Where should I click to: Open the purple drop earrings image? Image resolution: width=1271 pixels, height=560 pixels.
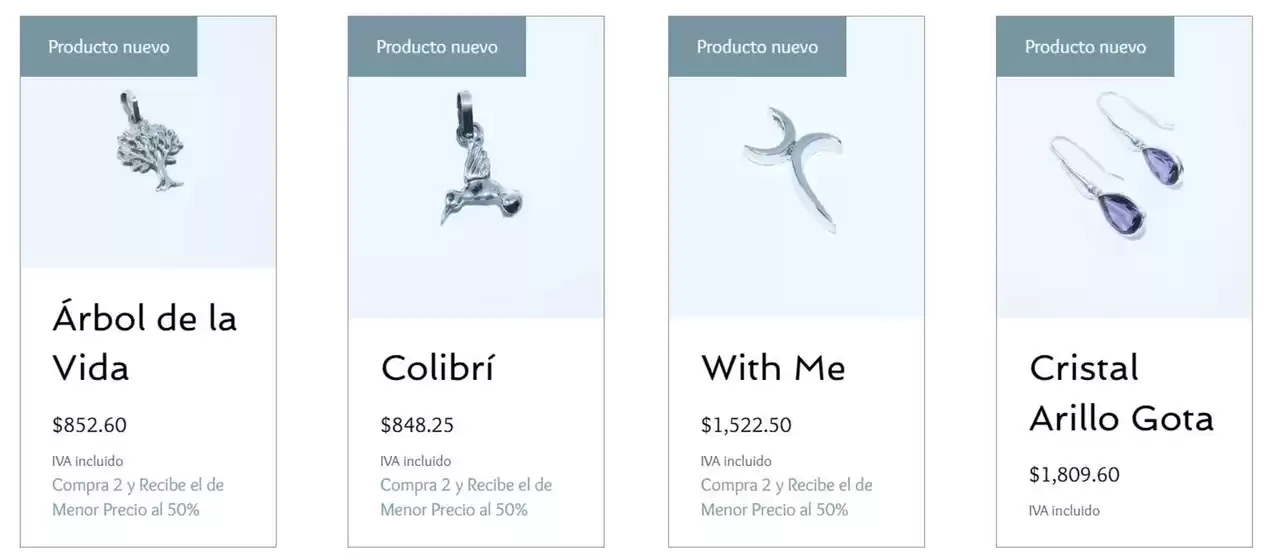click(1118, 165)
